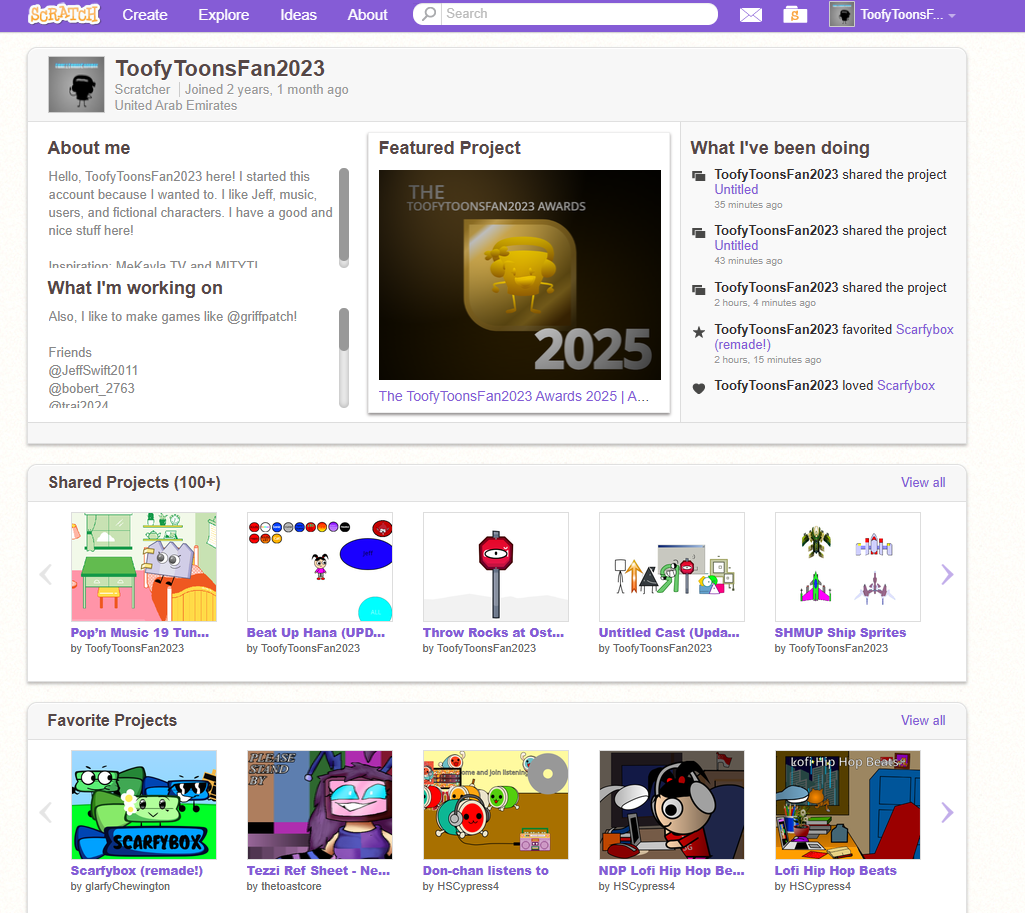This screenshot has height=913, width=1025.
Task: Open NDP Lofi Hip Hop Be... thumbnail
Action: coord(672,805)
